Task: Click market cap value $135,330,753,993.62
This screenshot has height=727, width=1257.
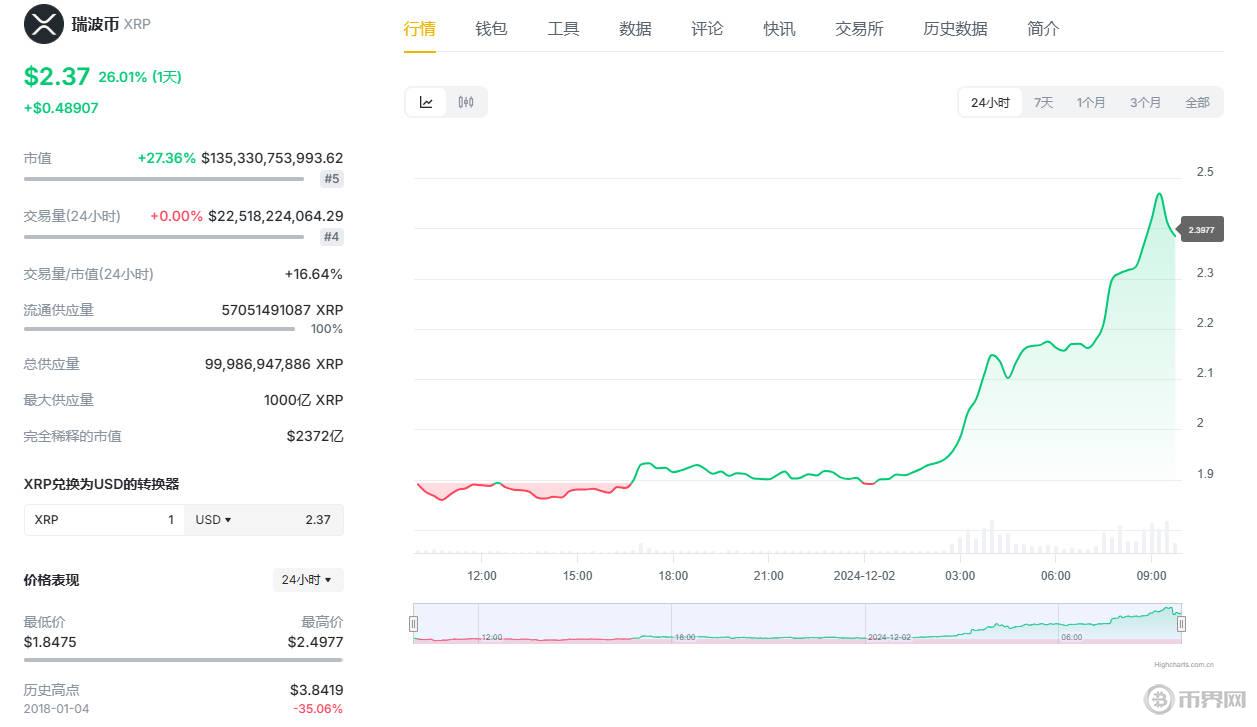Action: (x=272, y=158)
